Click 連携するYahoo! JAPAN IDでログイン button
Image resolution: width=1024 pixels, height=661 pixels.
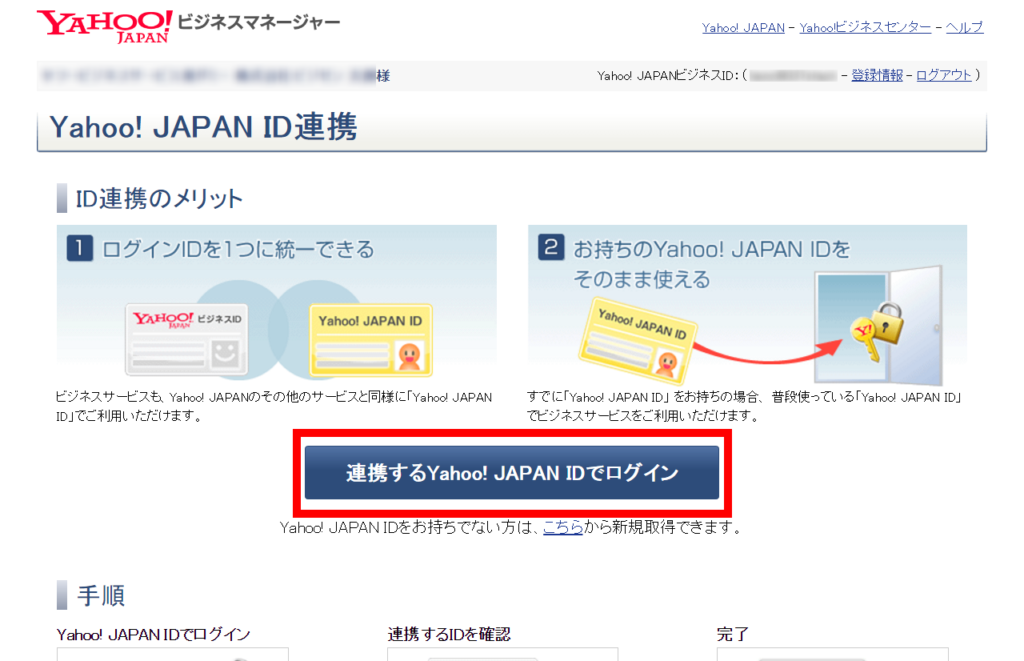point(512,473)
